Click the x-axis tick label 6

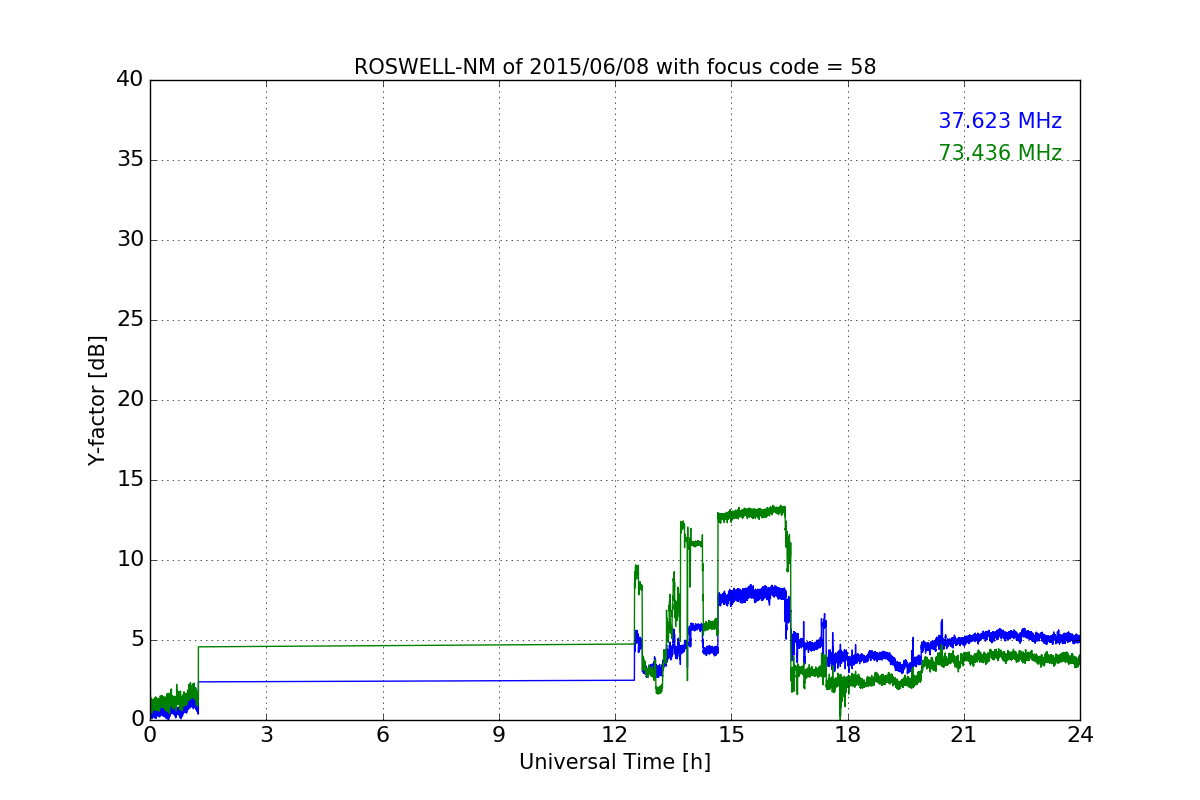(x=383, y=735)
